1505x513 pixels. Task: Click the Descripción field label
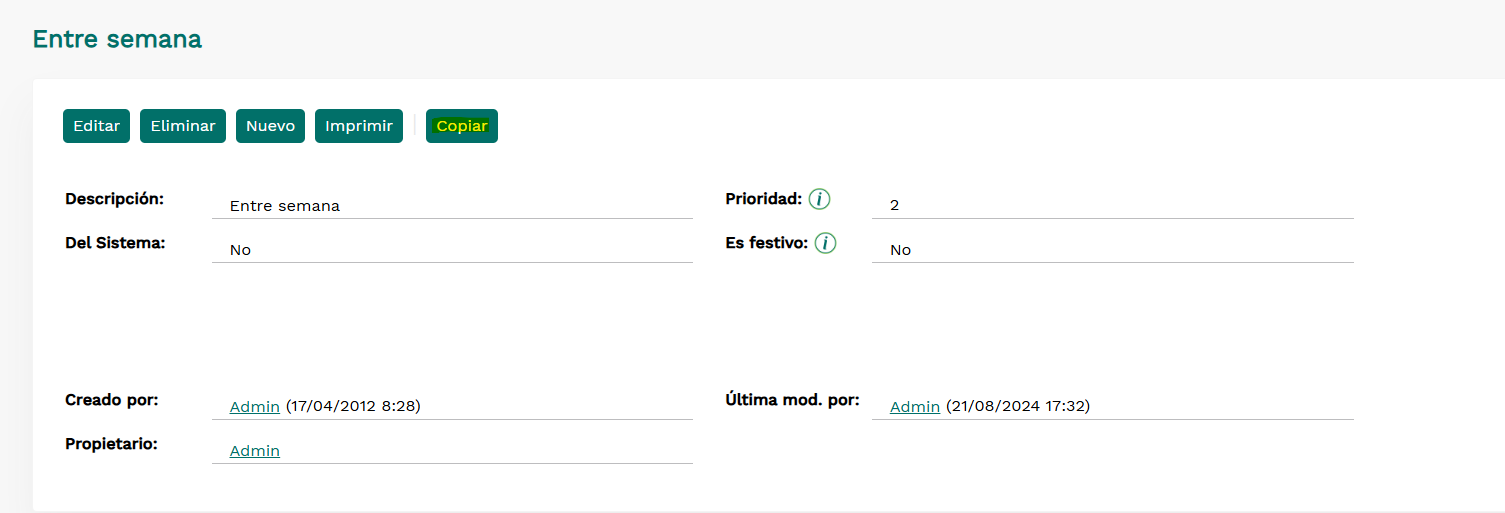(114, 199)
